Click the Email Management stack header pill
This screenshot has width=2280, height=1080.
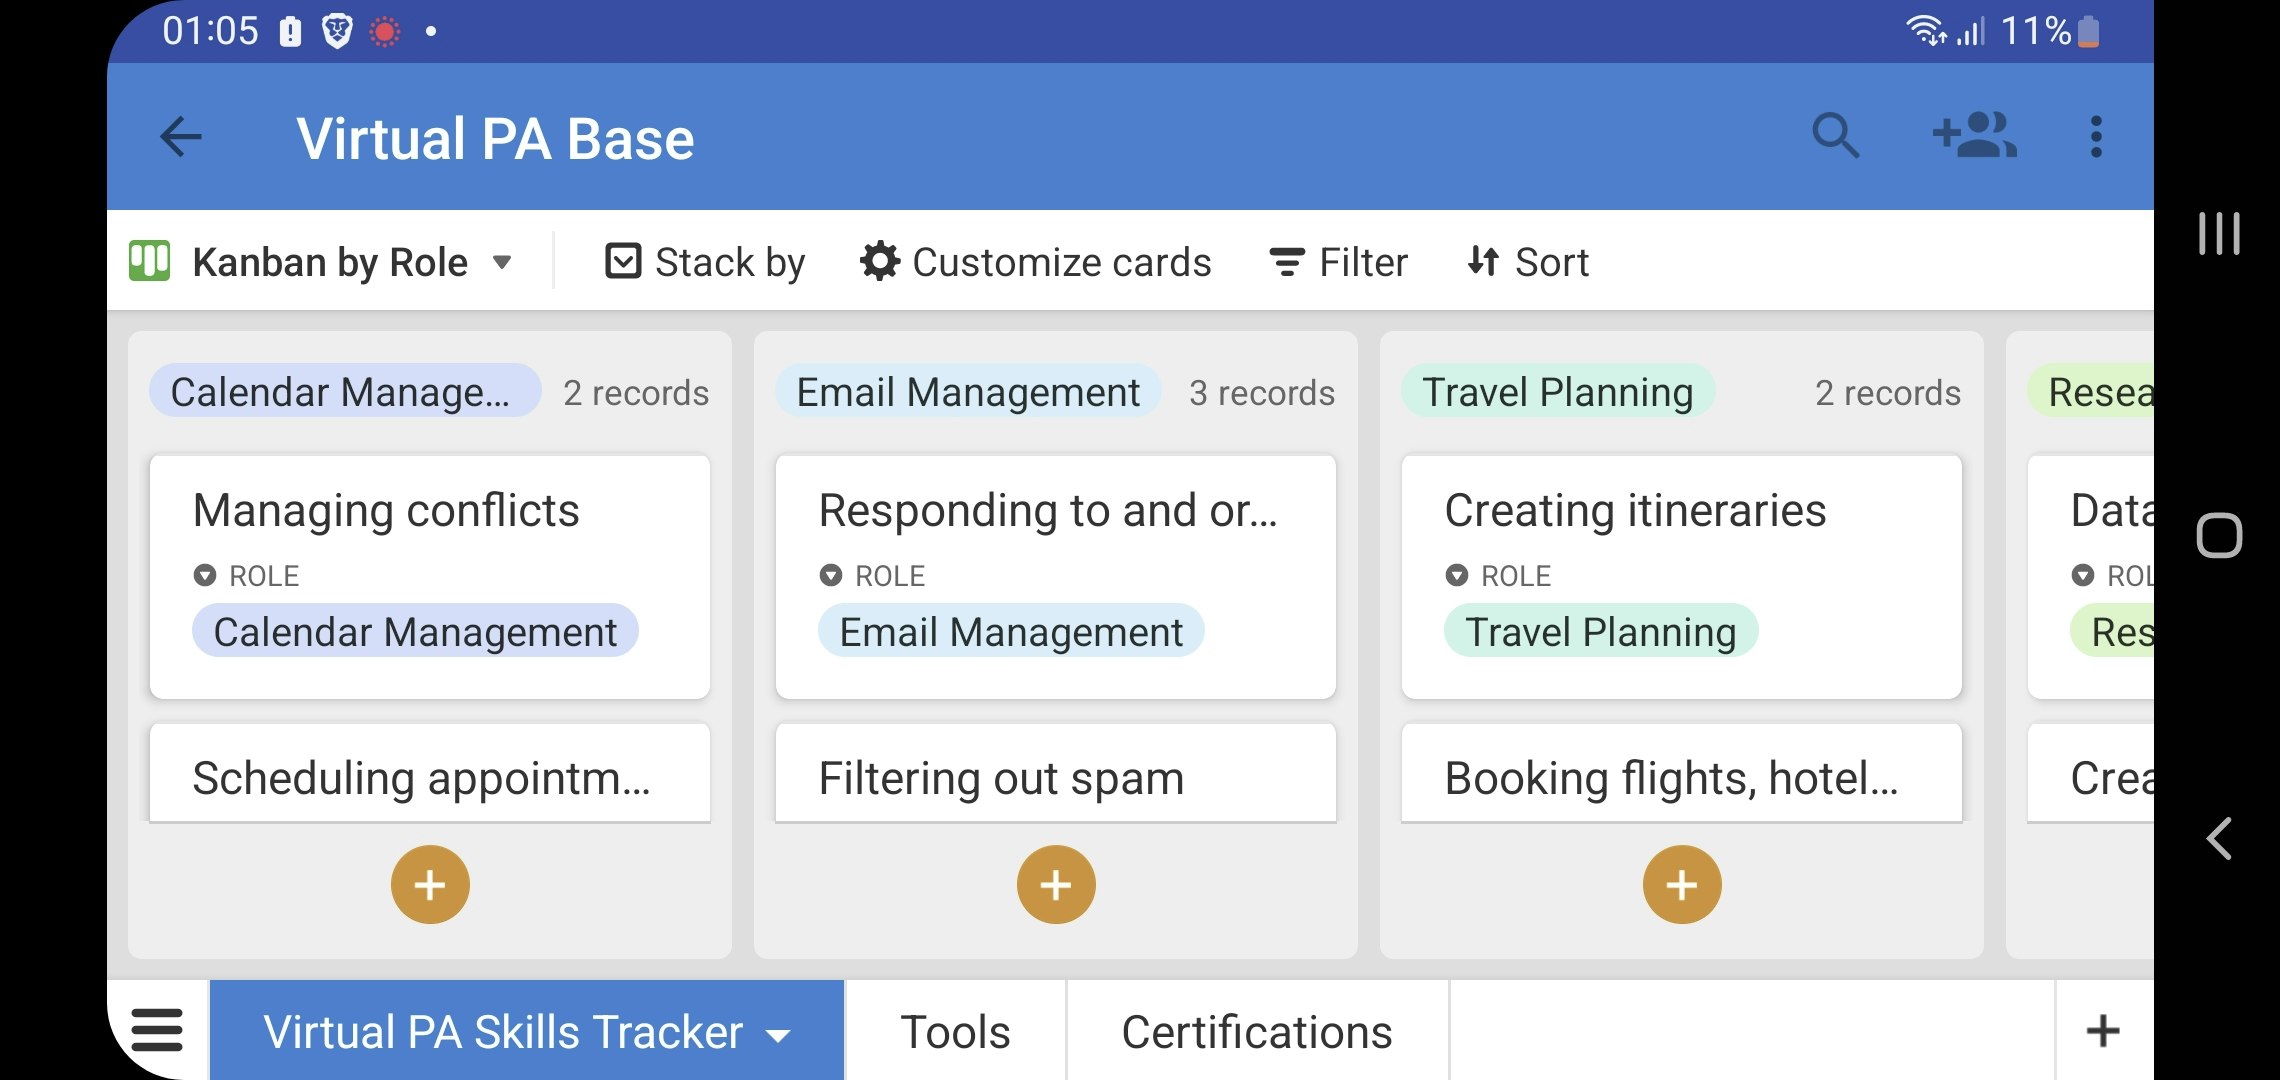968,392
